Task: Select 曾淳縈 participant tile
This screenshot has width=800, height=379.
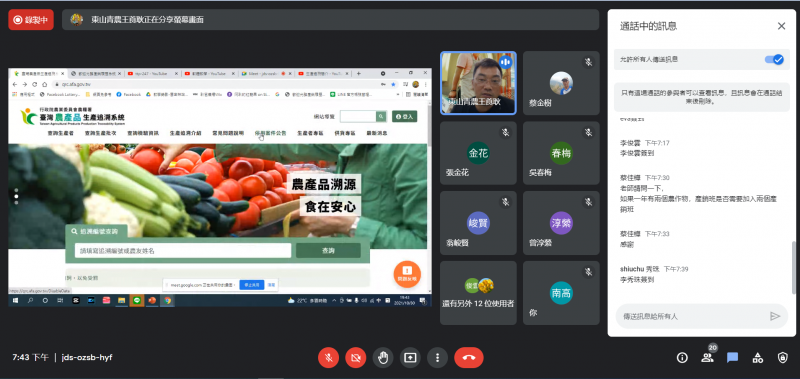Action: [561, 223]
